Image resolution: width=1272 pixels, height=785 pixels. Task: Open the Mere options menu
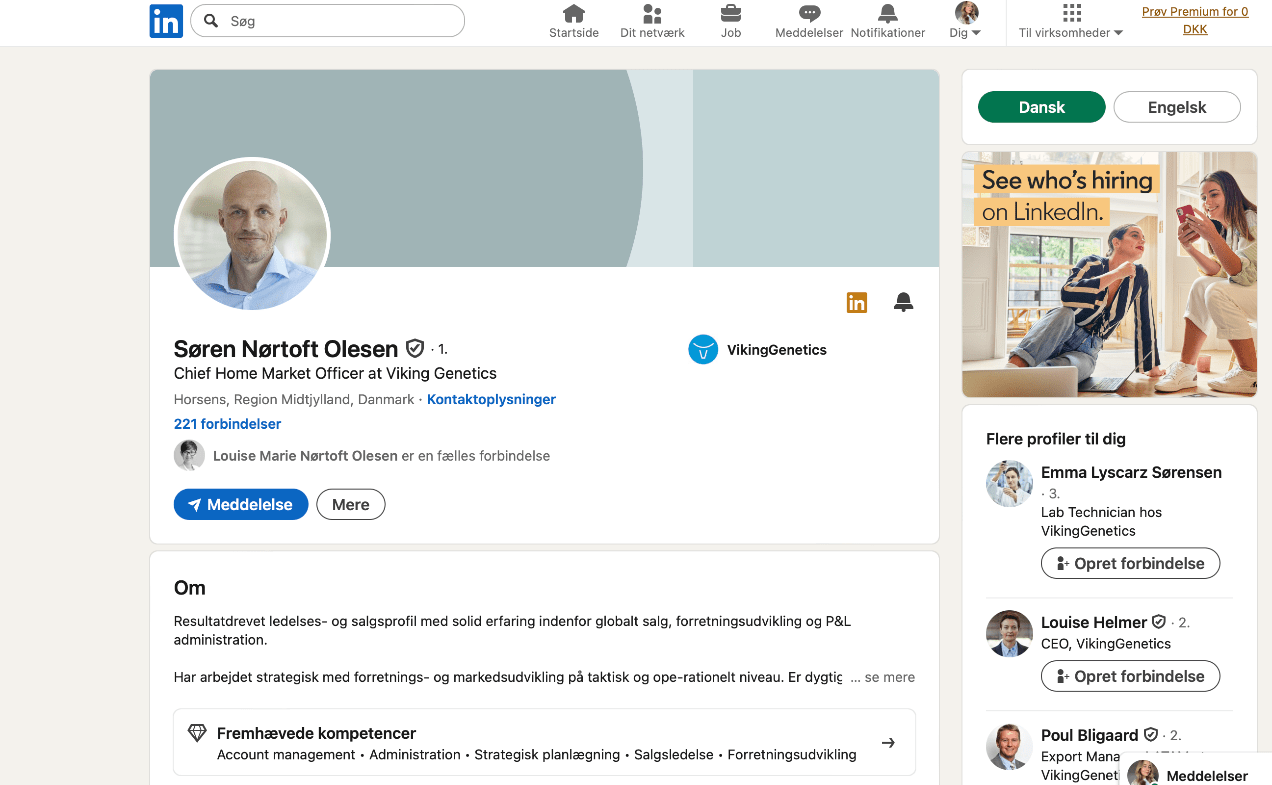350,505
